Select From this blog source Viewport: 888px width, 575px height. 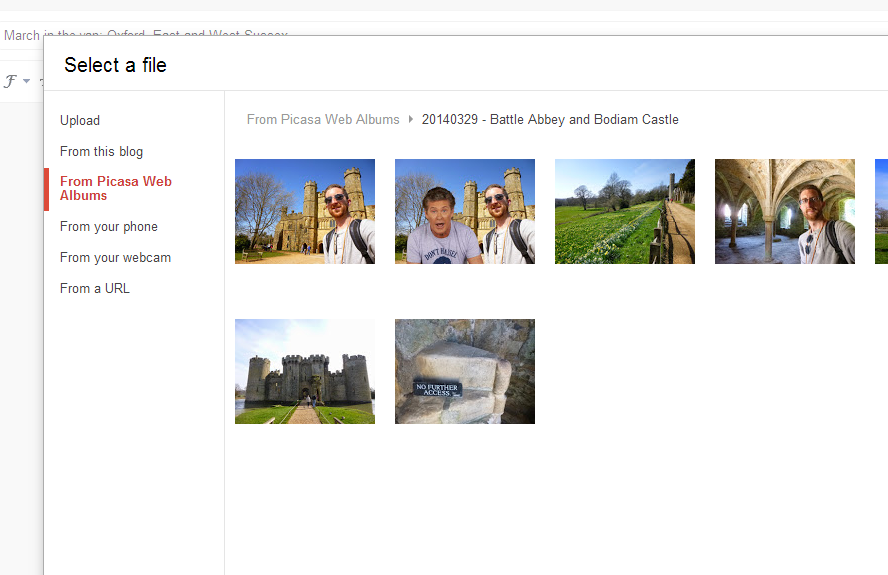[x=101, y=152]
